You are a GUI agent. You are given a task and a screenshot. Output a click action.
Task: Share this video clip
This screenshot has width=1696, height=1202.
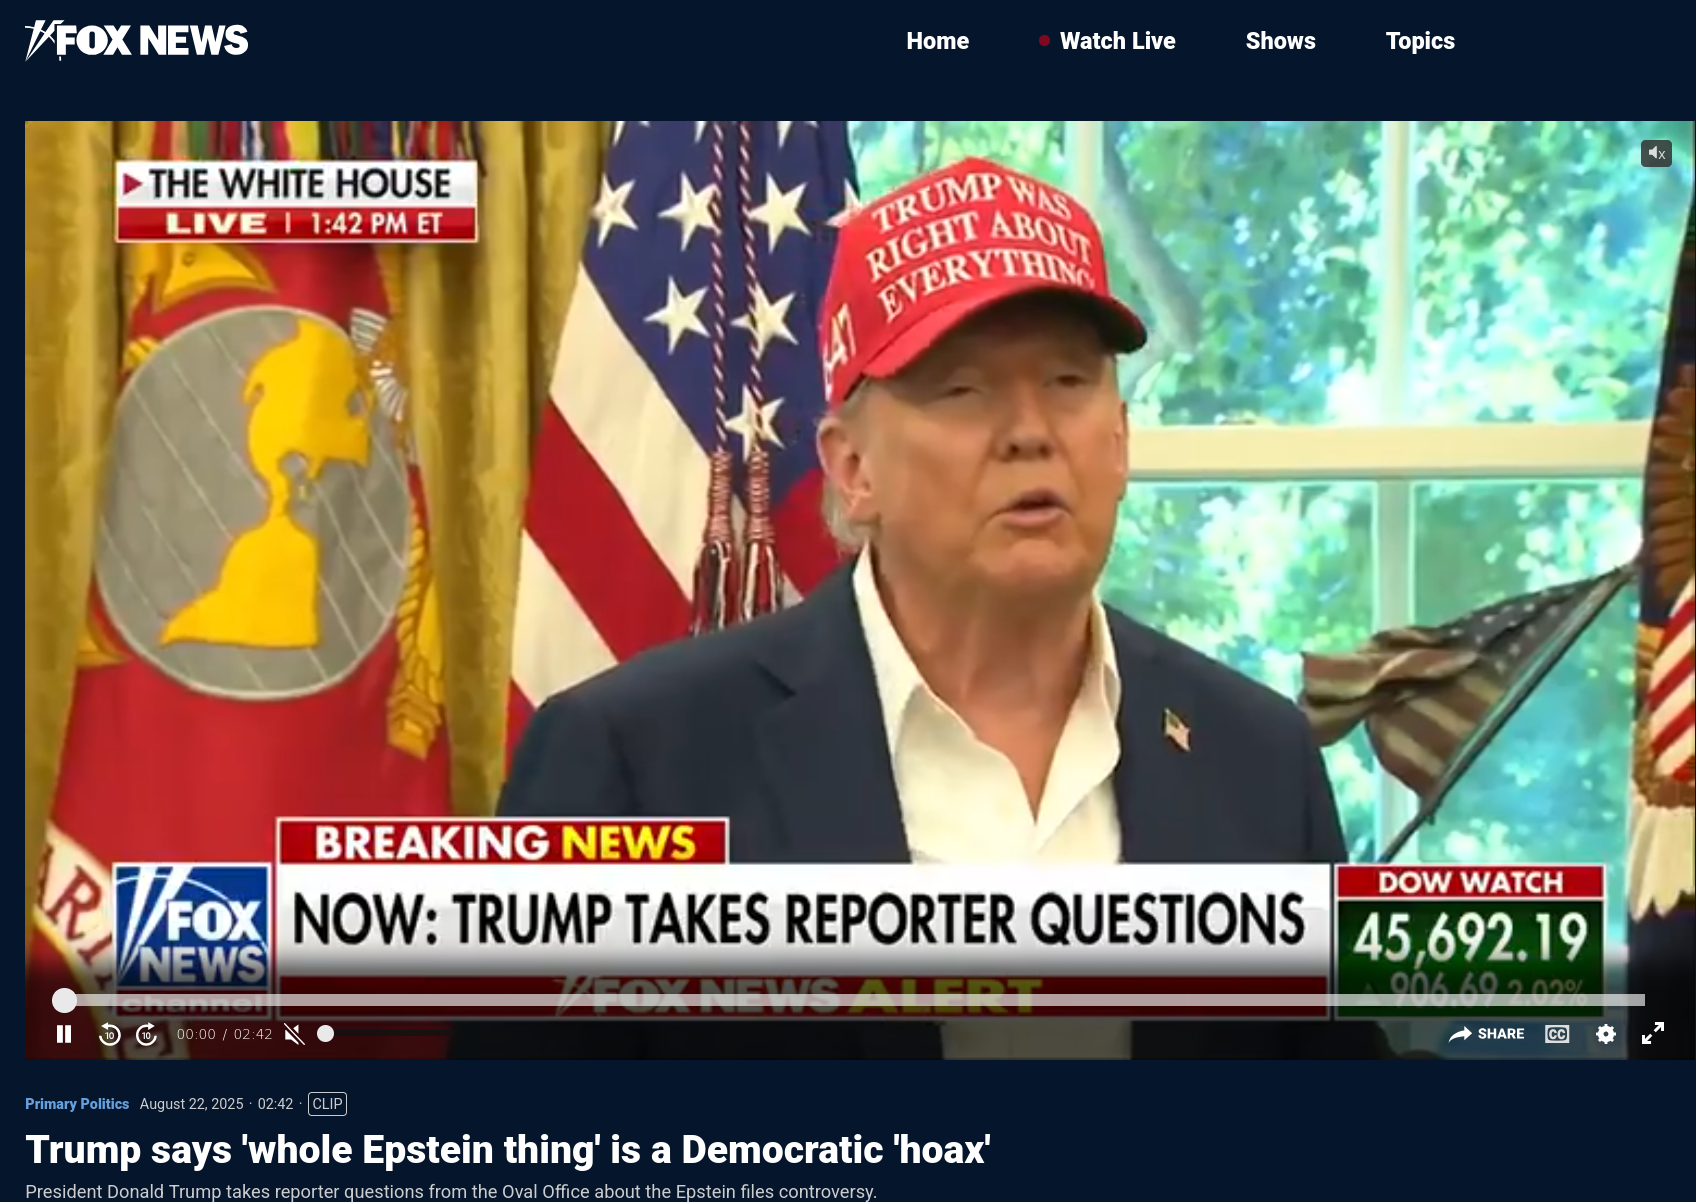[1487, 1034]
